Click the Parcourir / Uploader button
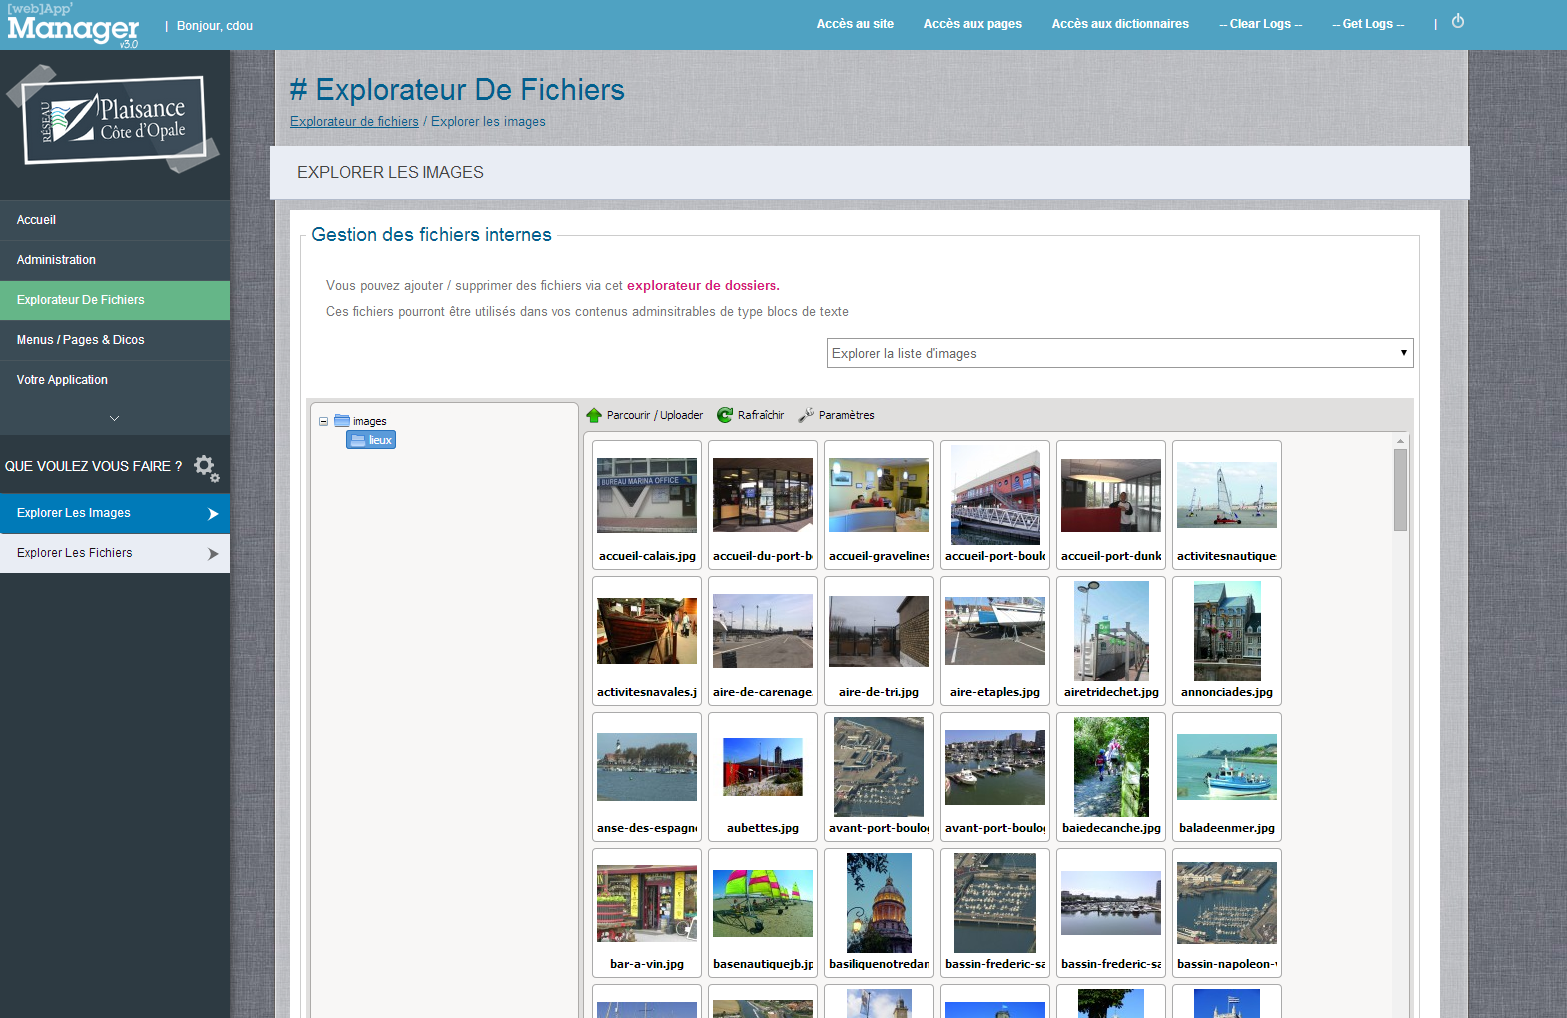The image size is (1567, 1018). tap(645, 415)
